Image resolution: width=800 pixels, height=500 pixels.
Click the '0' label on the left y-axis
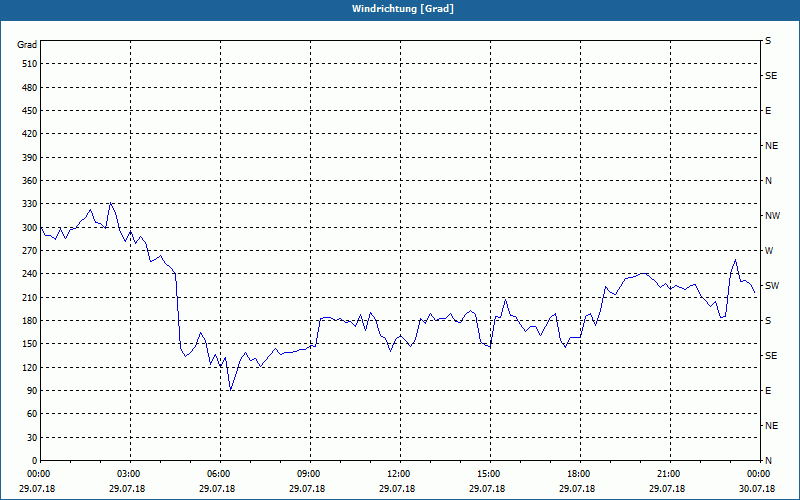pos(34,461)
